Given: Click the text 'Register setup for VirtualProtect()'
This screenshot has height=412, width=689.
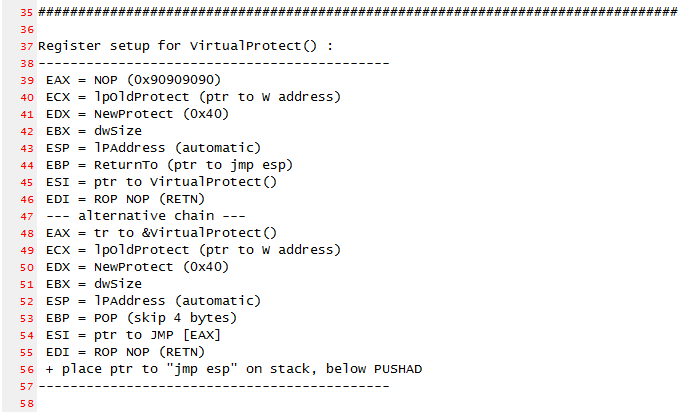Looking at the screenshot, I should (x=177, y=46).
